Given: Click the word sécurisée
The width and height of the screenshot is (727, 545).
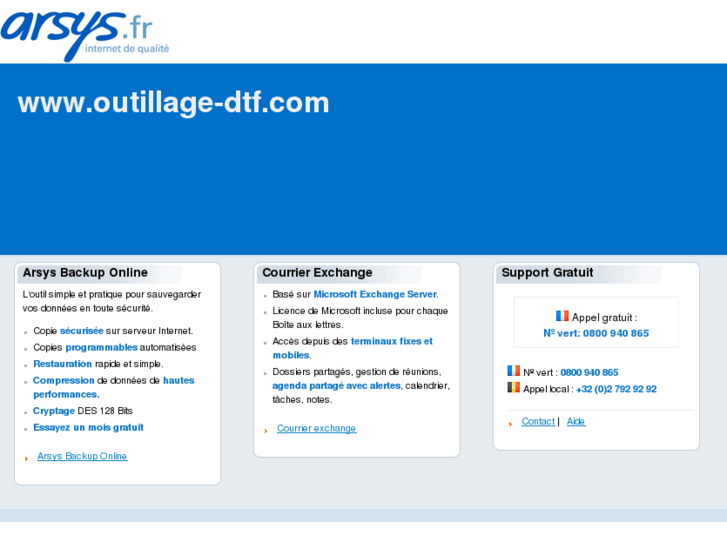Looking at the screenshot, I should pos(82,331).
